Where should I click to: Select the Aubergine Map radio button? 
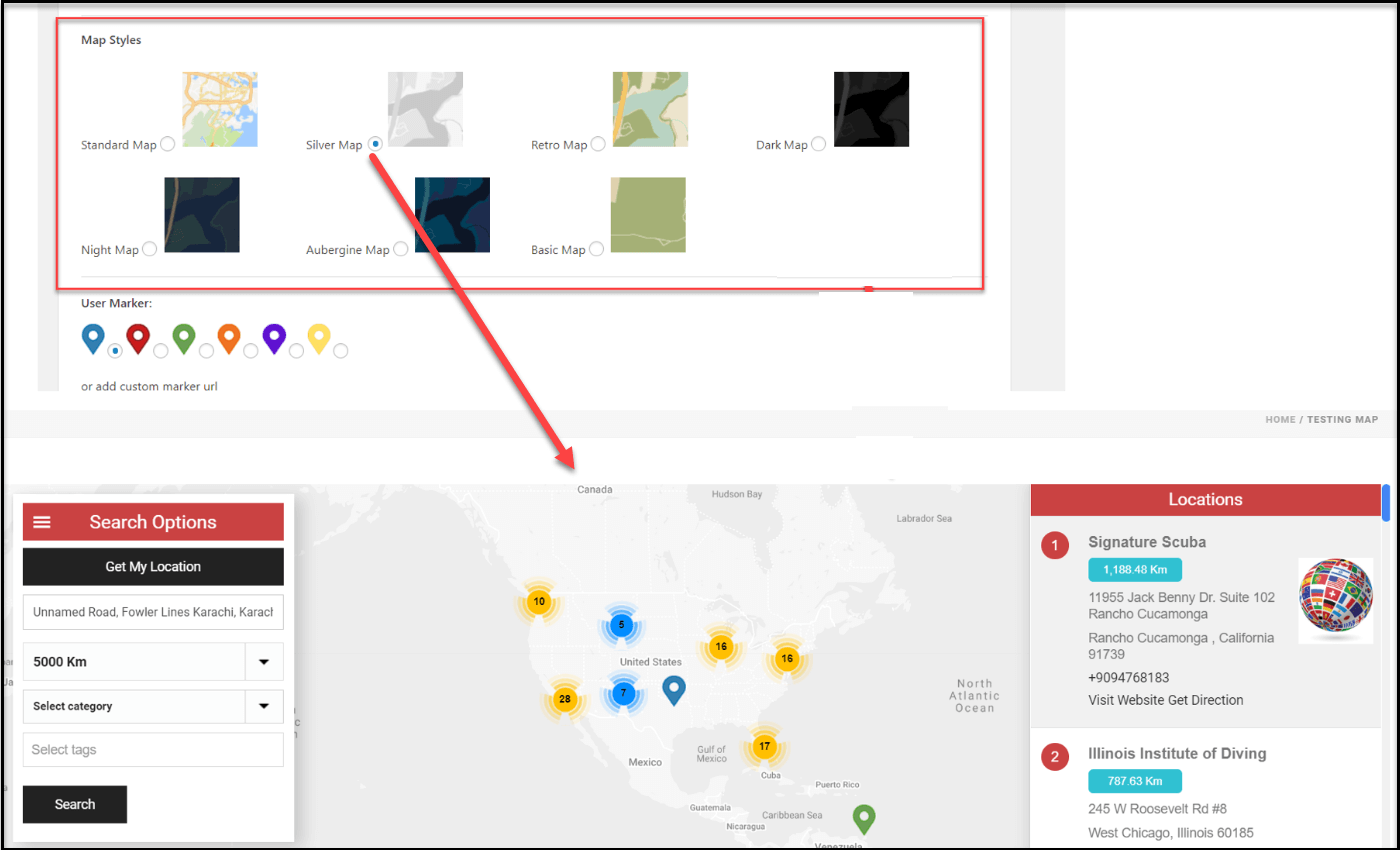point(400,249)
